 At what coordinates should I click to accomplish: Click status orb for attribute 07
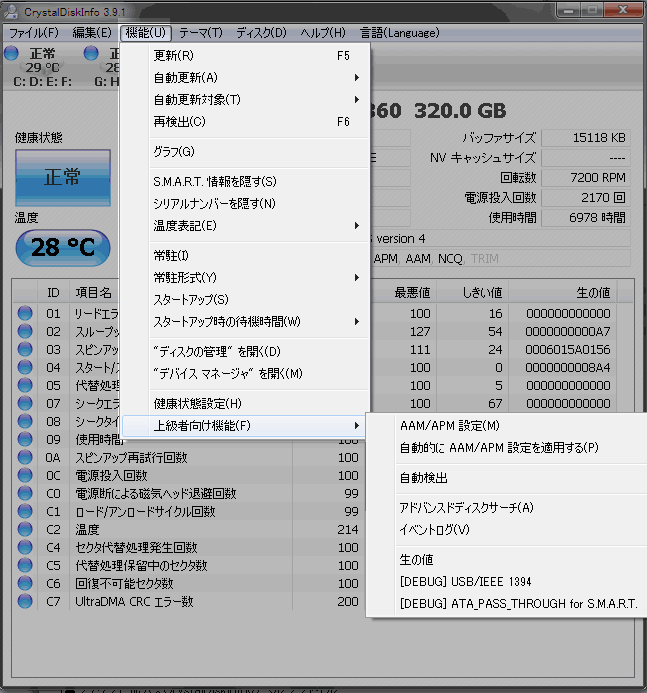pyautogui.click(x=25, y=404)
